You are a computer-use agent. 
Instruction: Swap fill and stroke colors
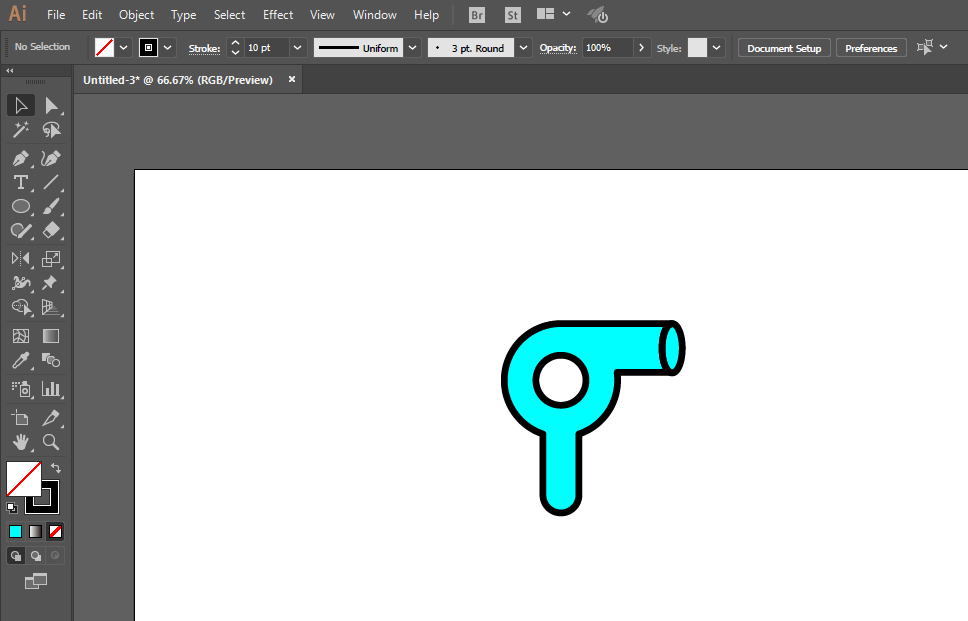56,468
